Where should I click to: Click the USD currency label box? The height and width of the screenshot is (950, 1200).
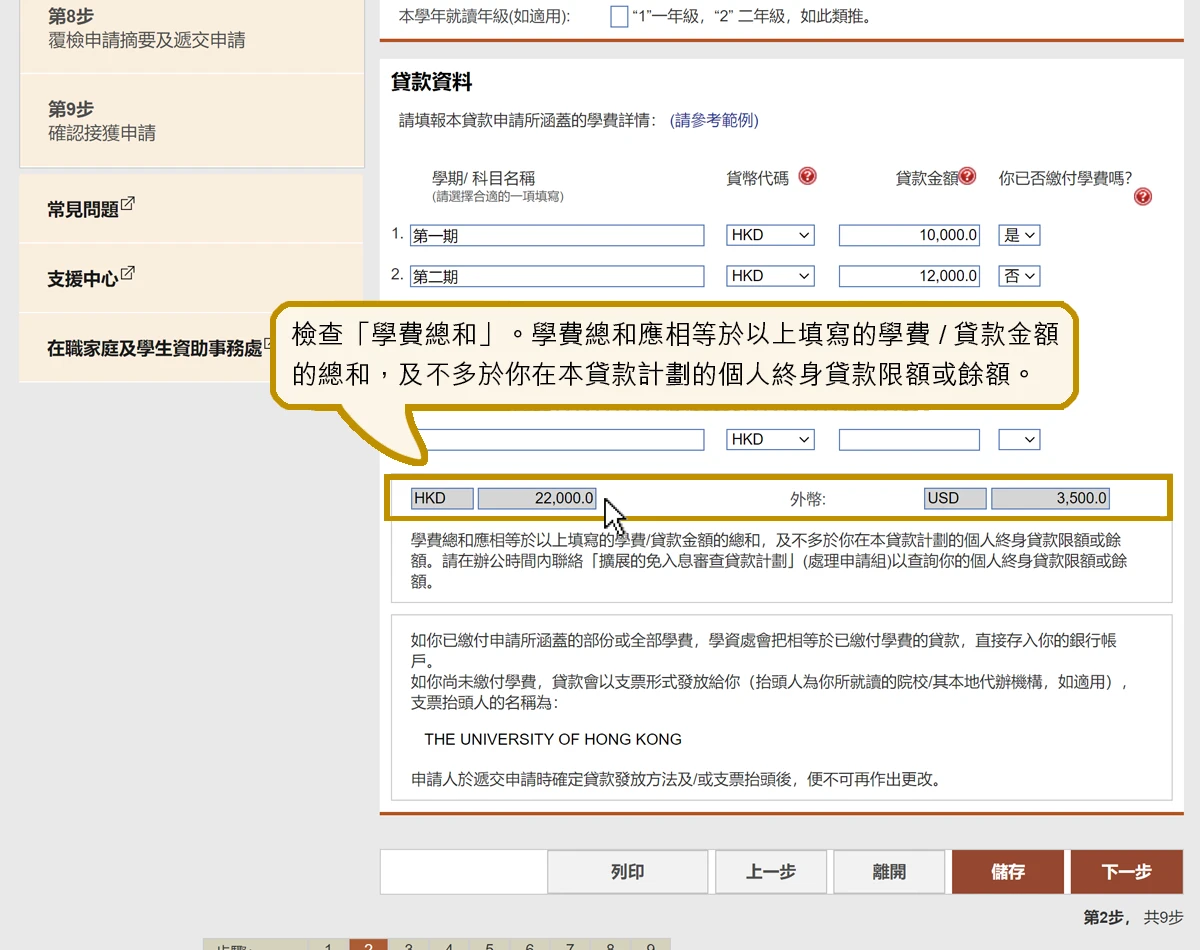tap(955, 498)
